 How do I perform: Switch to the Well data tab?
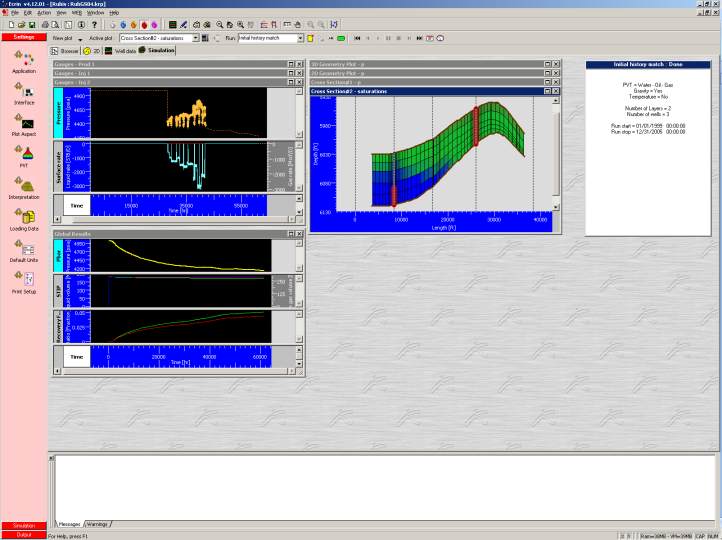(125, 48)
